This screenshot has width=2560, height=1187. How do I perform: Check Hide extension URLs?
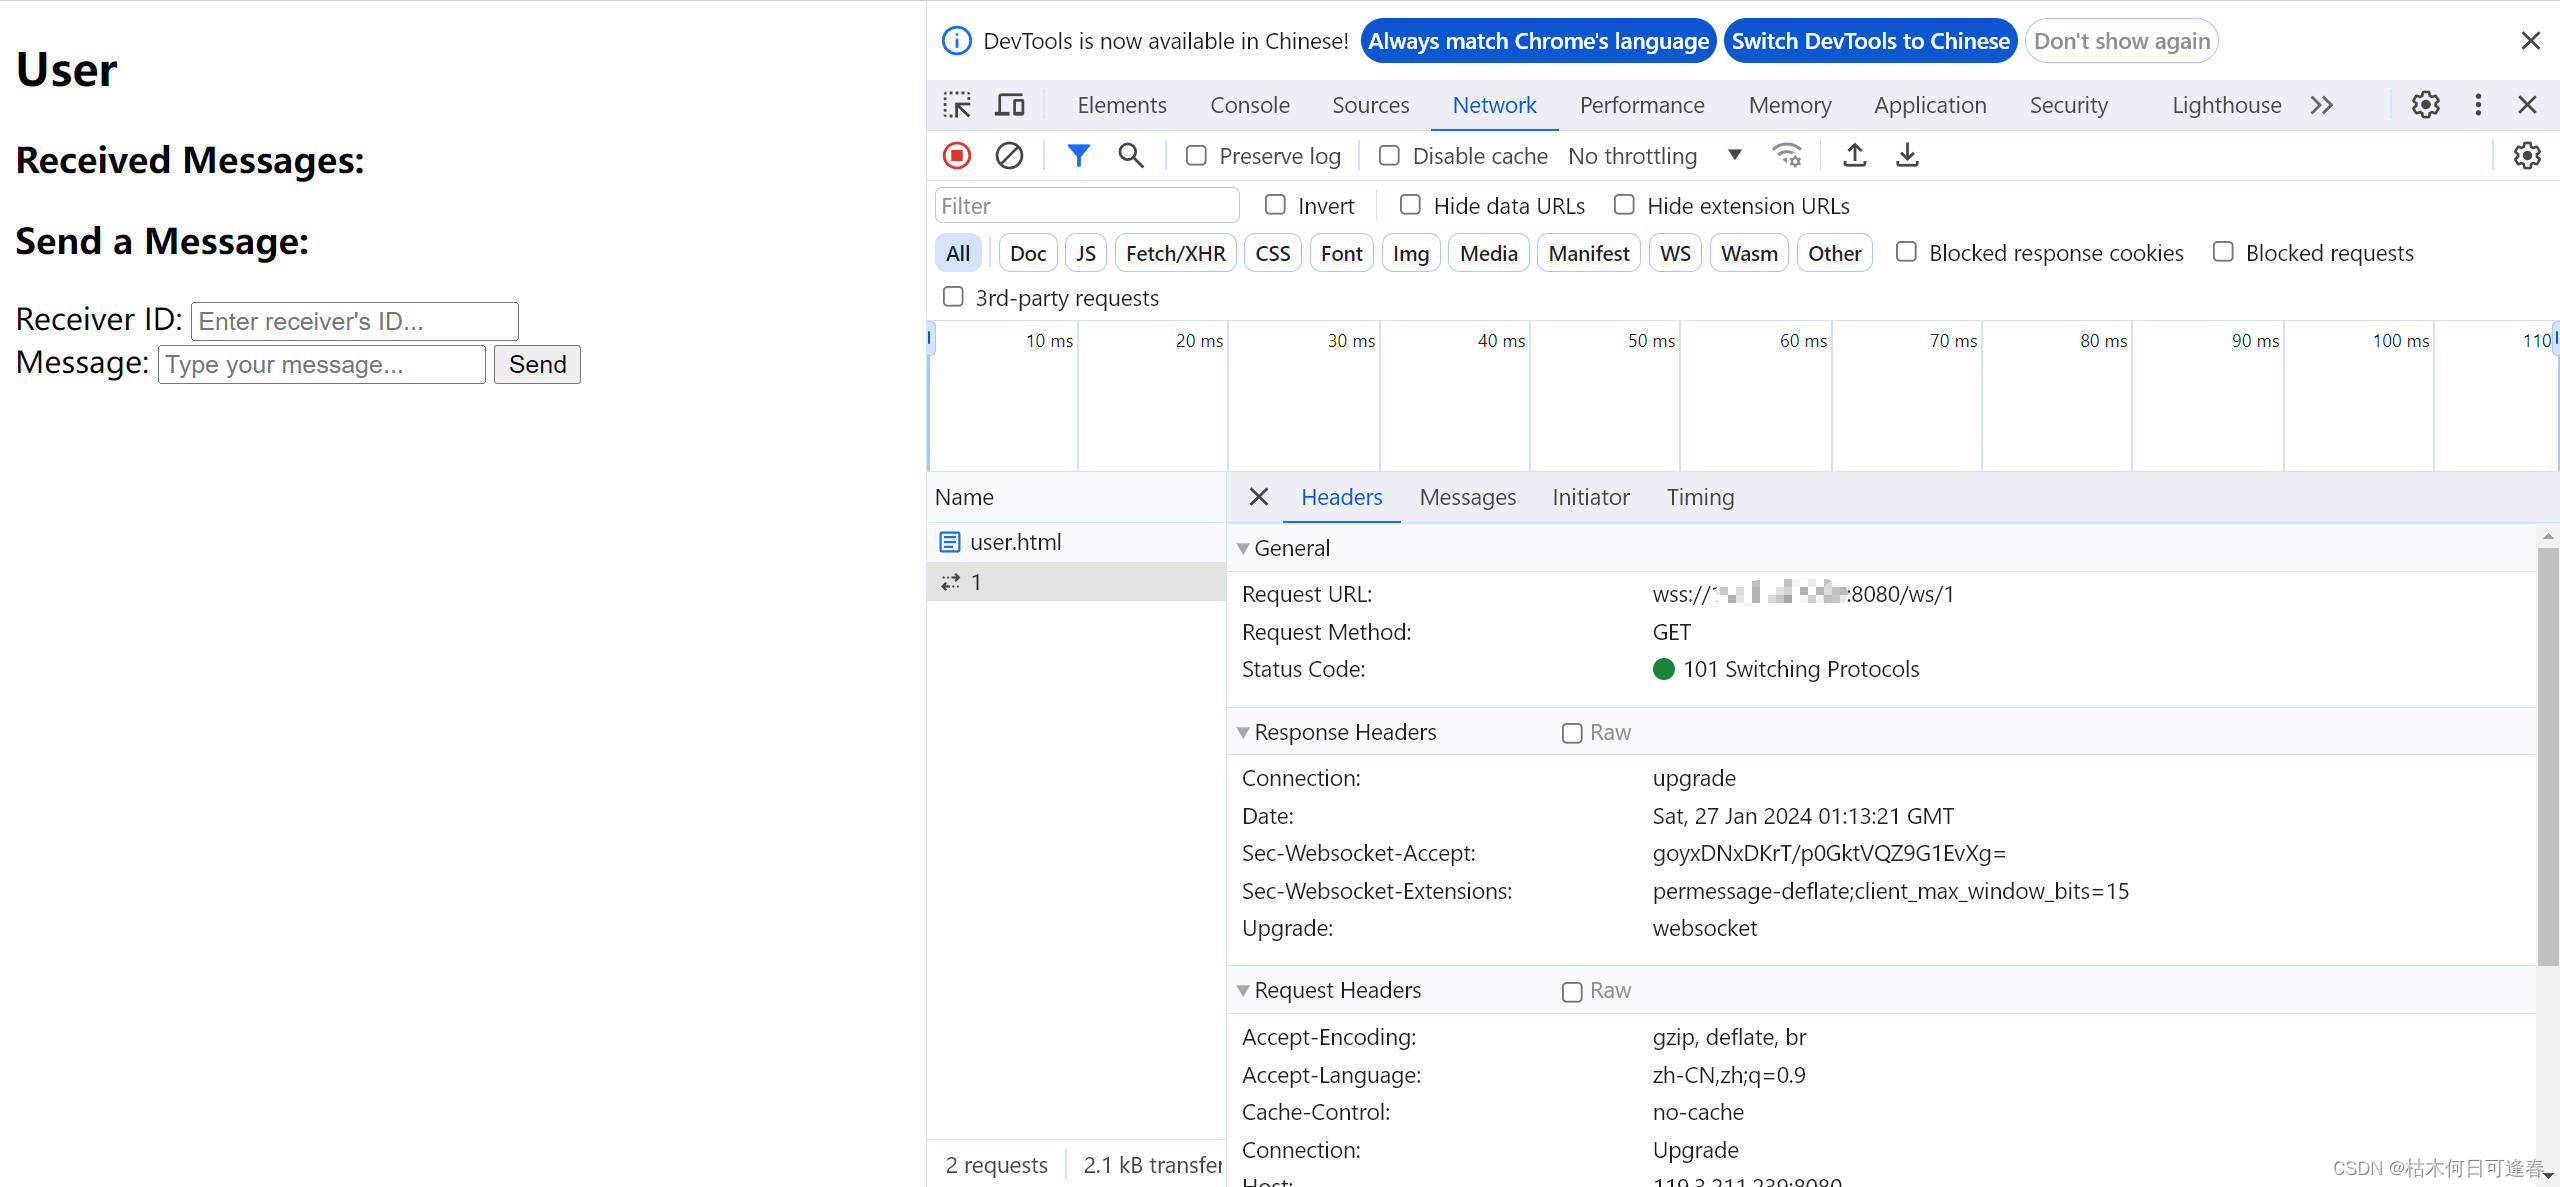1624,205
